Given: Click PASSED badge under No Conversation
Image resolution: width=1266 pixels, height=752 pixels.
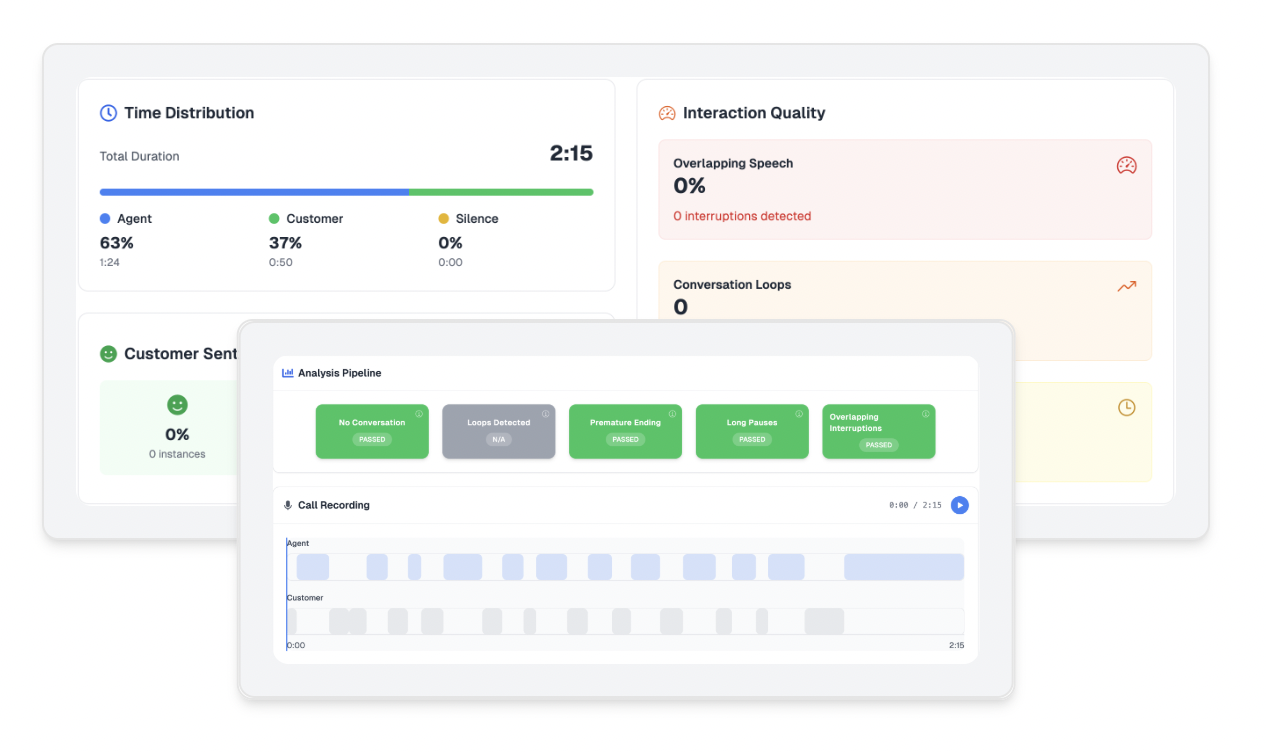Looking at the screenshot, I should (372, 439).
